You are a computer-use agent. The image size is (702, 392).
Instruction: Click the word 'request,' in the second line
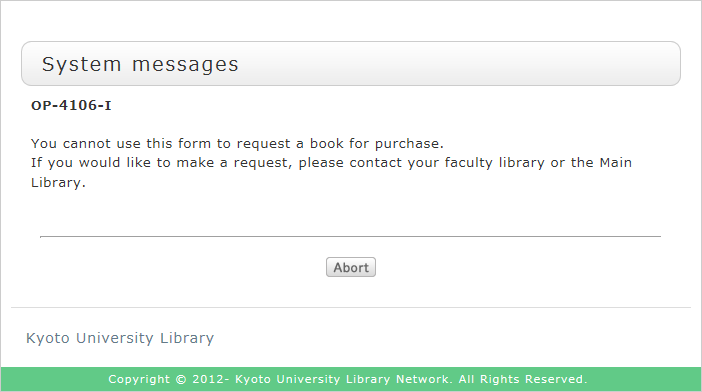pyautogui.click(x=263, y=163)
